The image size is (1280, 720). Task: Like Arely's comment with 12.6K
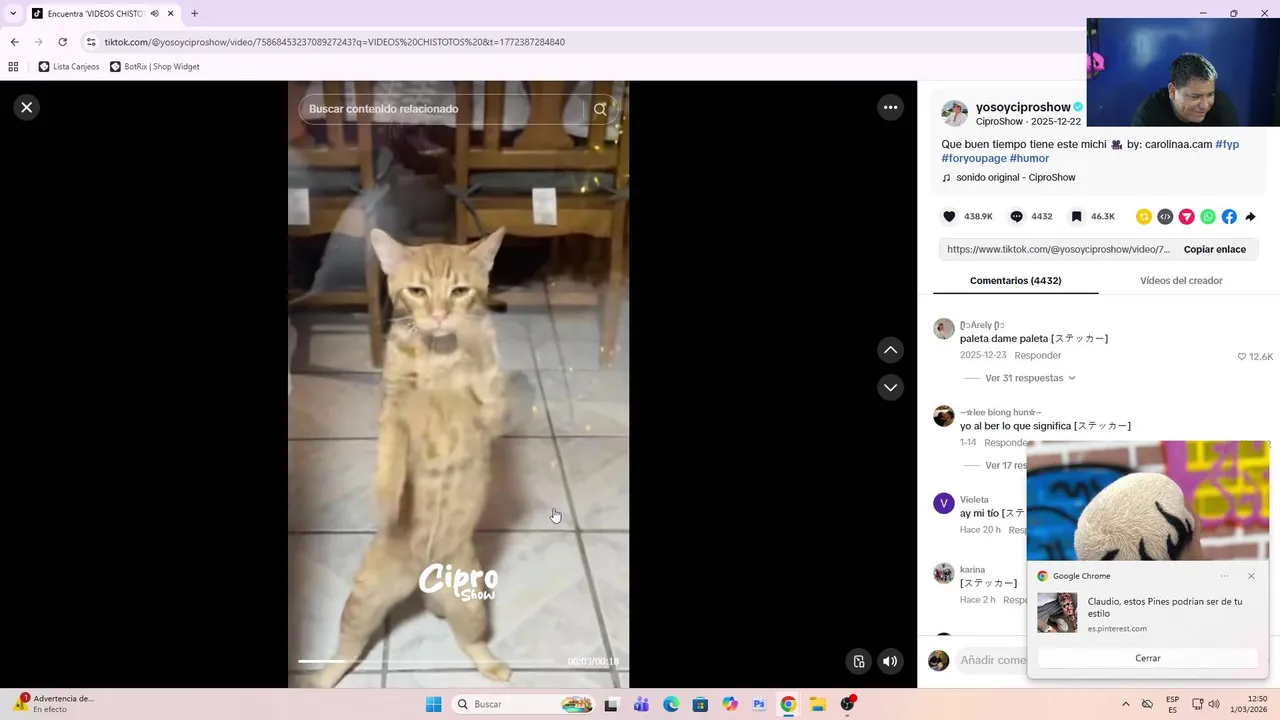[1242, 356]
